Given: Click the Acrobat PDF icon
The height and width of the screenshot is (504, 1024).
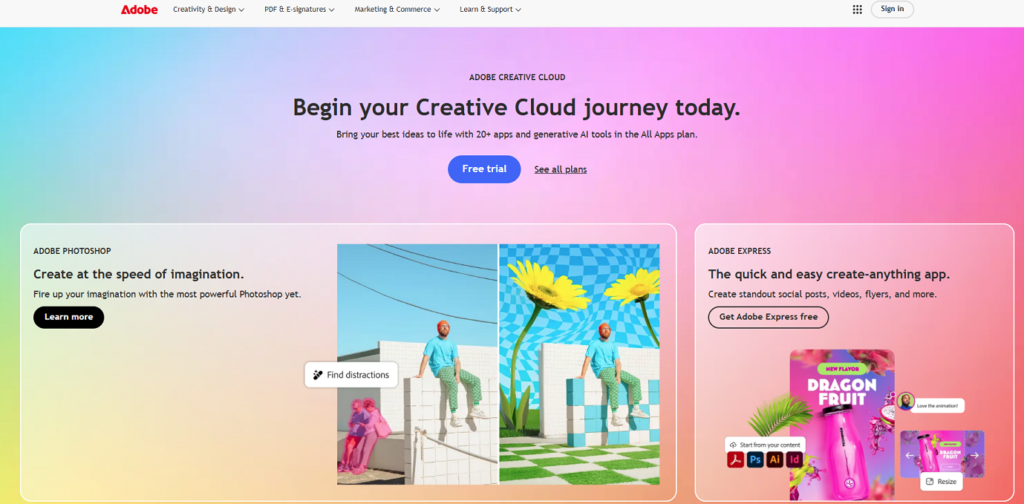Looking at the screenshot, I should pos(735,460).
